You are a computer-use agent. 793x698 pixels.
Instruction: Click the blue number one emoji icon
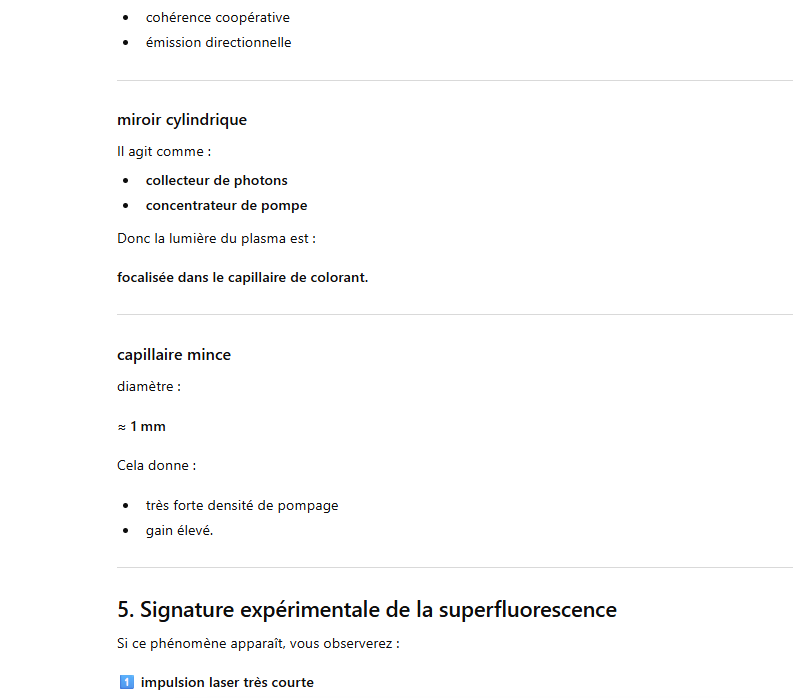(x=126, y=683)
